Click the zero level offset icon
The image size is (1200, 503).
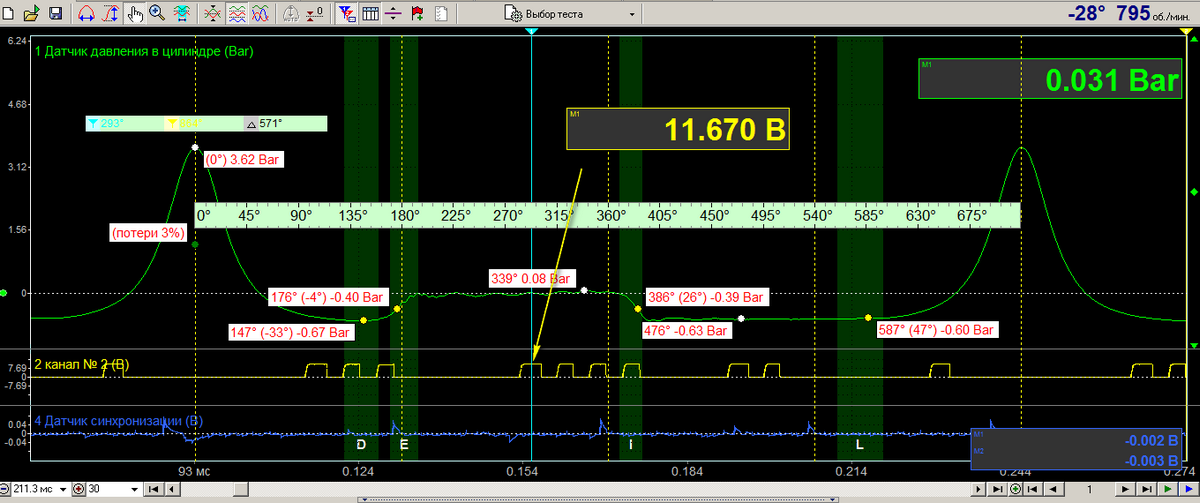(x=314, y=14)
